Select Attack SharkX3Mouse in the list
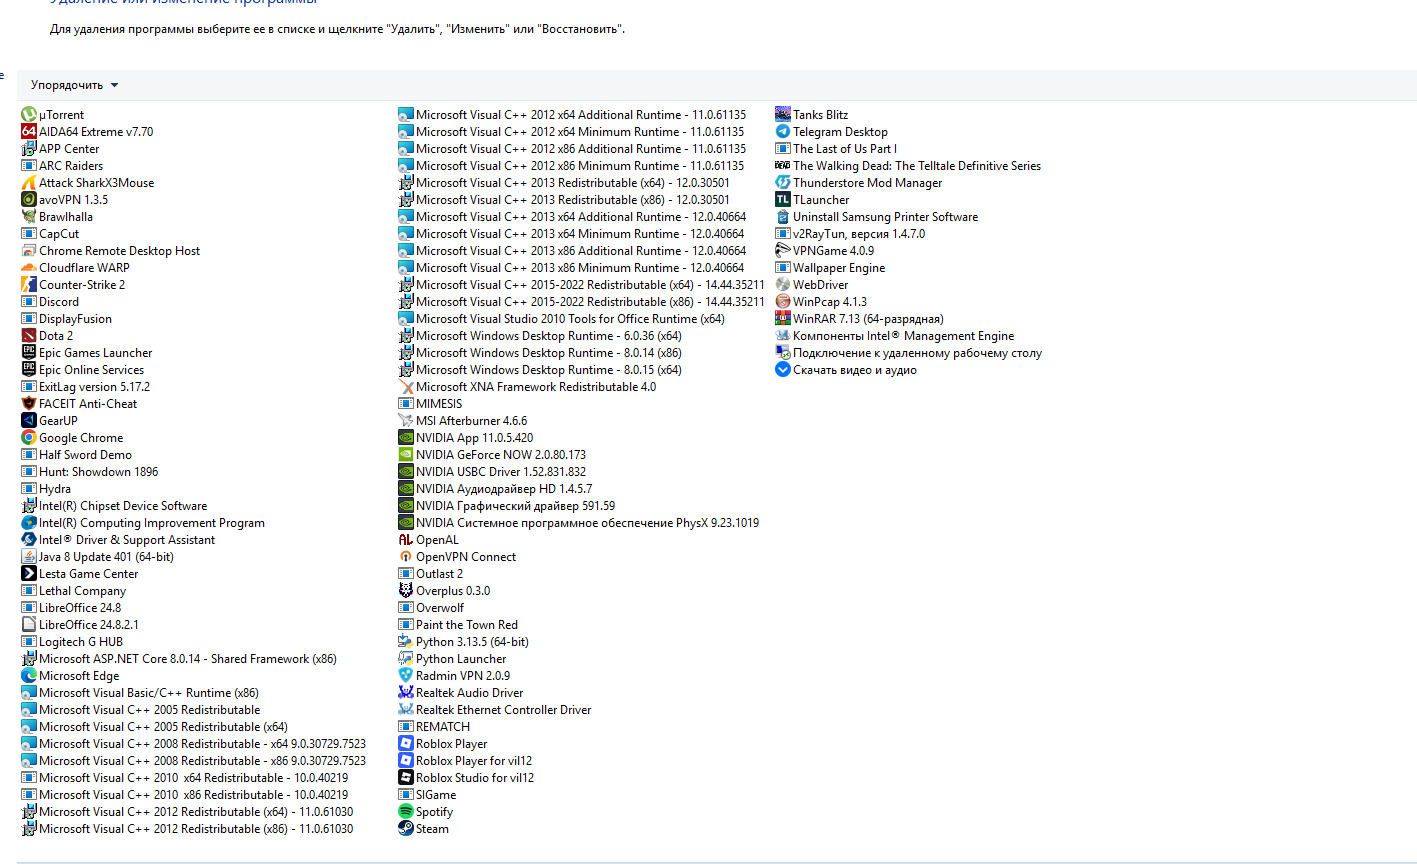This screenshot has height=864, width=1417. [88, 183]
